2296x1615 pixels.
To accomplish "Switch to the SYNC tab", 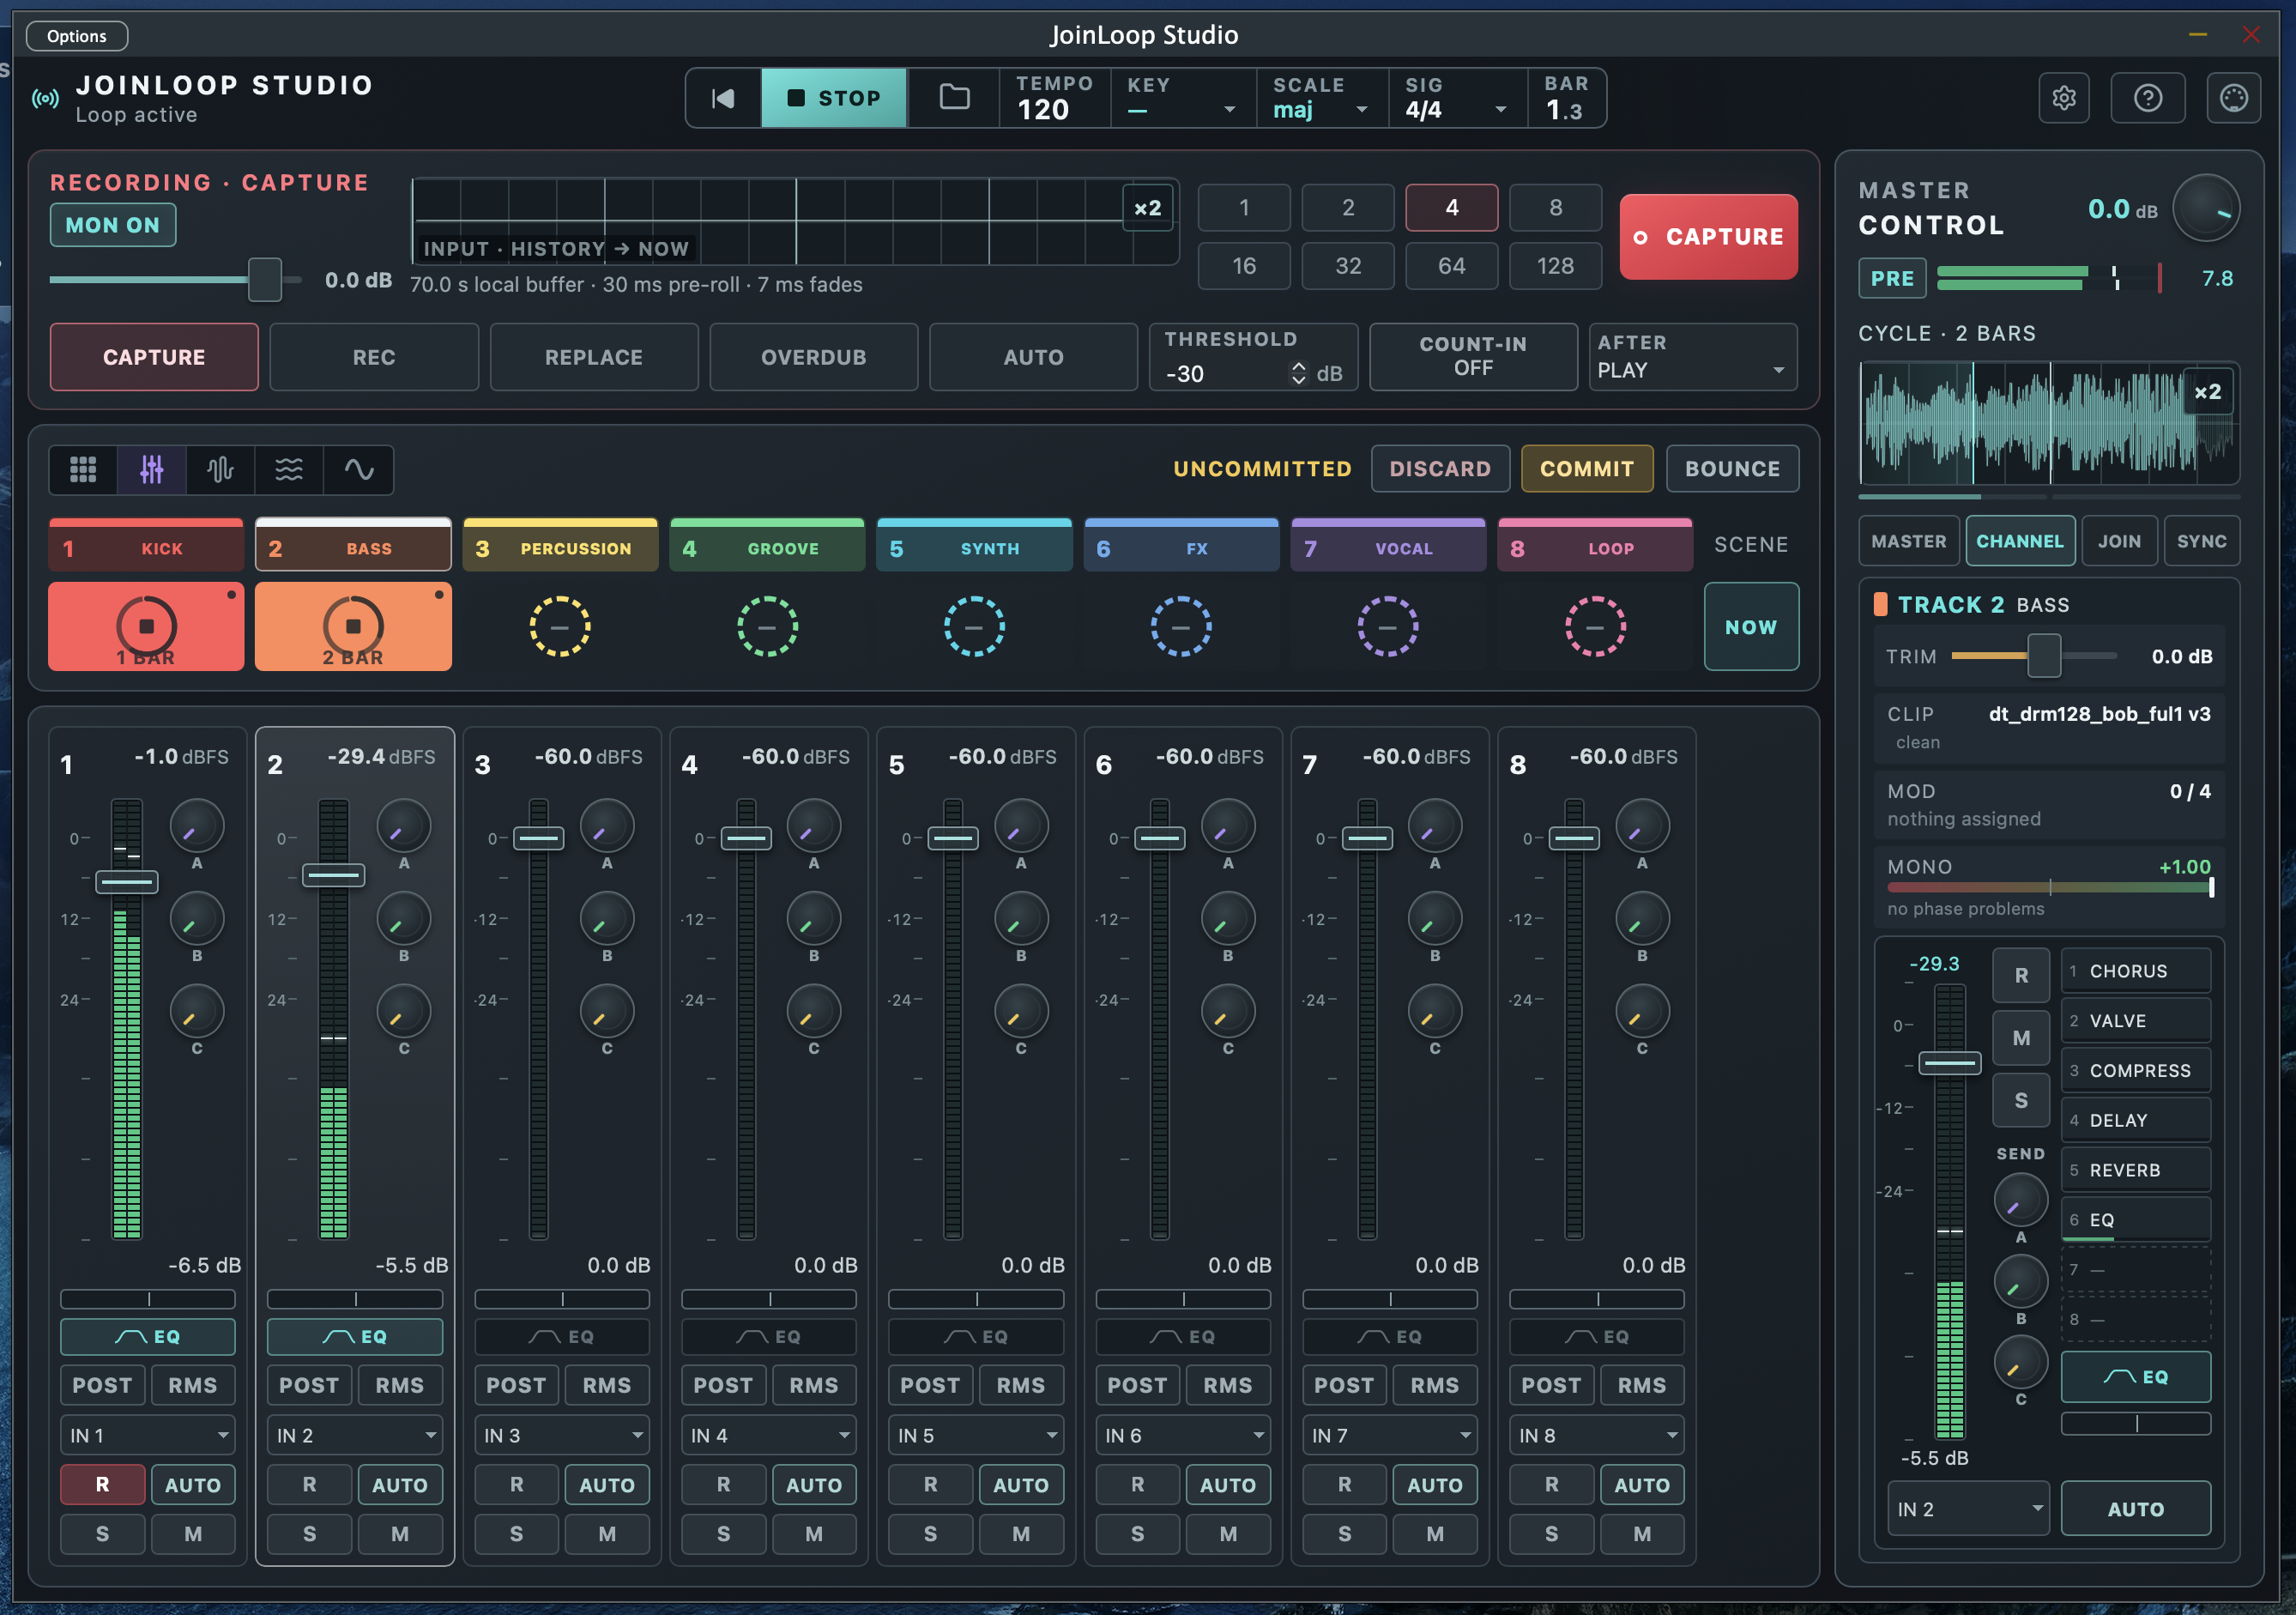I will pyautogui.click(x=2201, y=541).
